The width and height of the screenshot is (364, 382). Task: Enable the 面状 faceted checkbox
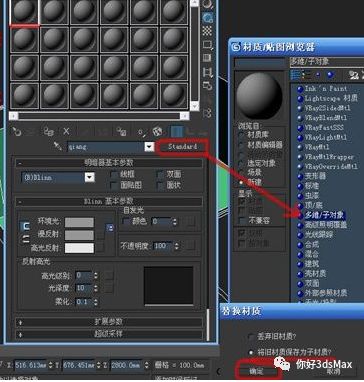[161, 185]
